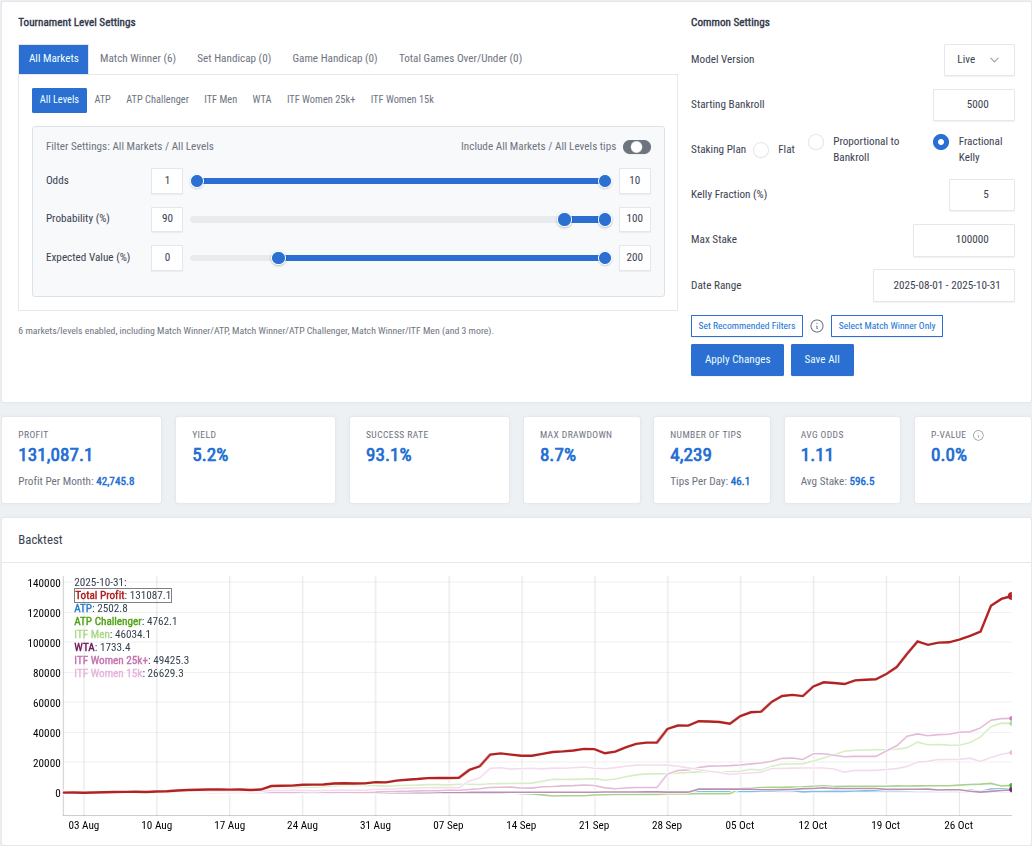Open the Total Games Over/Under tab
The image size is (1032, 846).
(x=460, y=59)
